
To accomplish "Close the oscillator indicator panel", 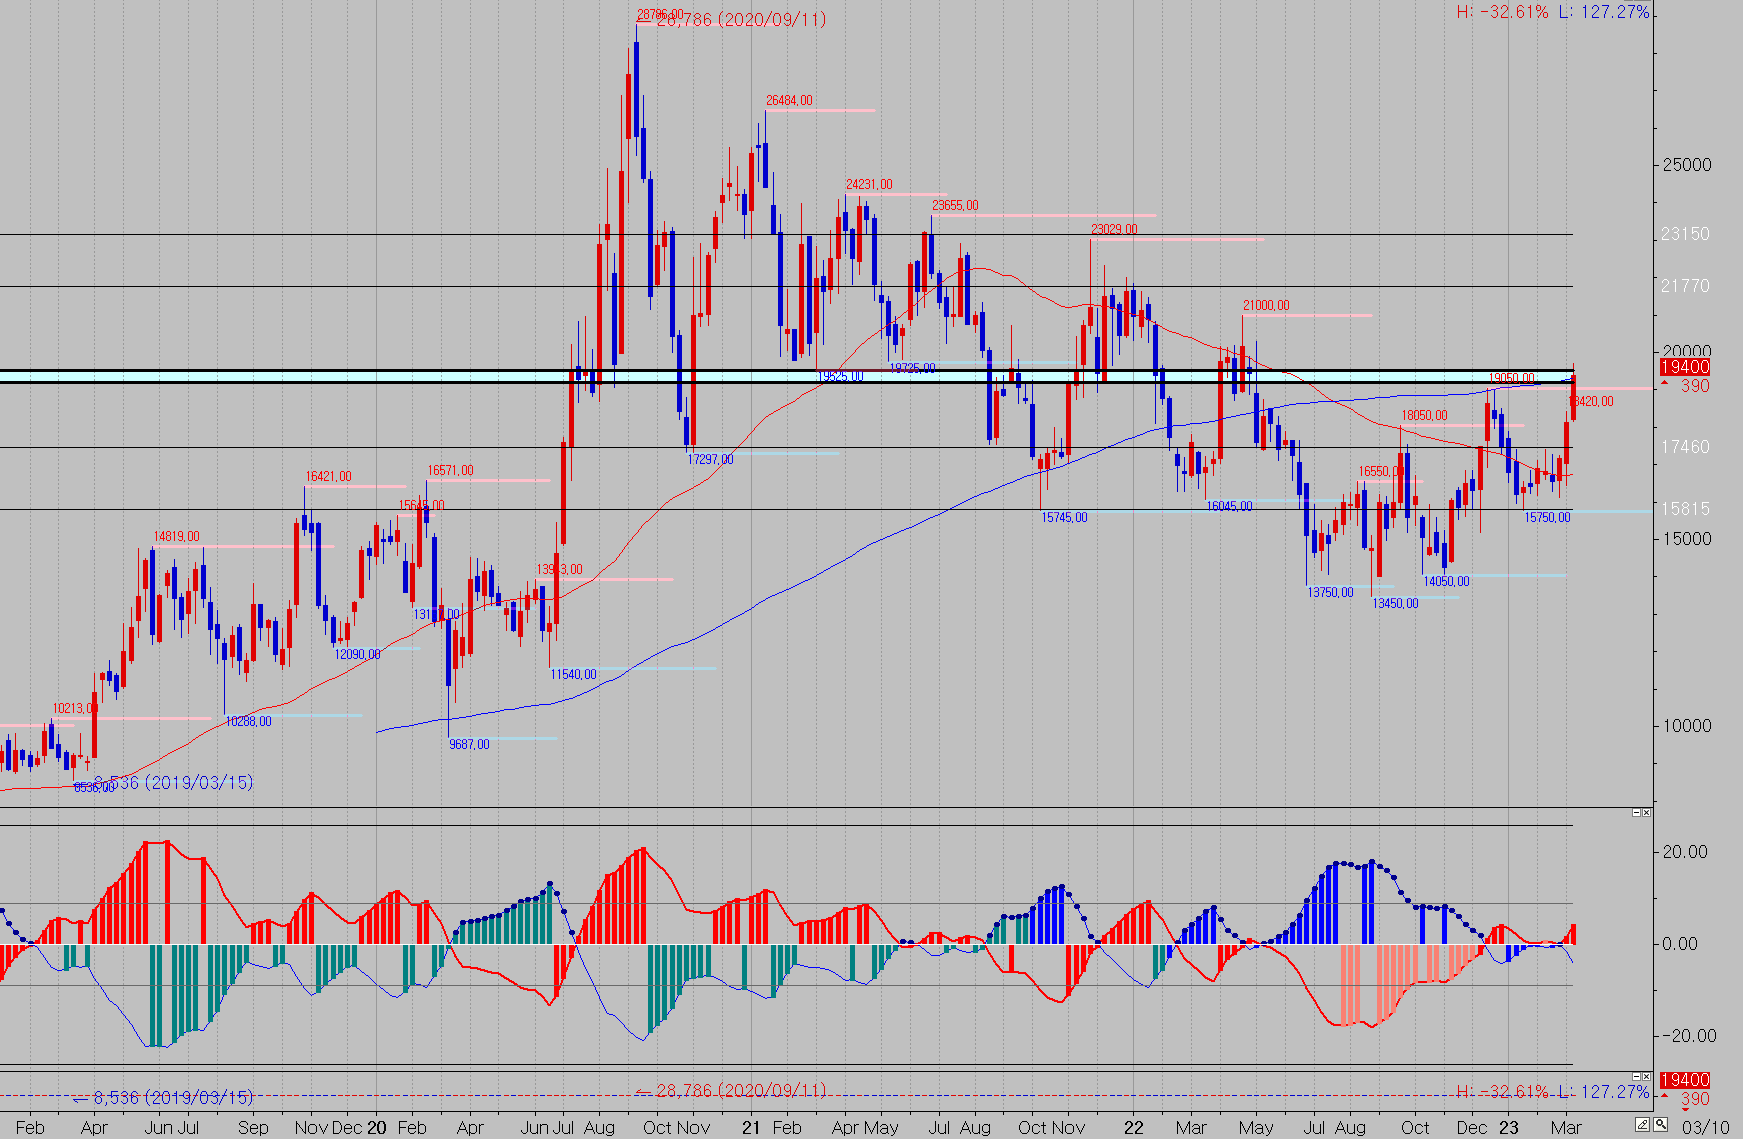I will pyautogui.click(x=1647, y=812).
